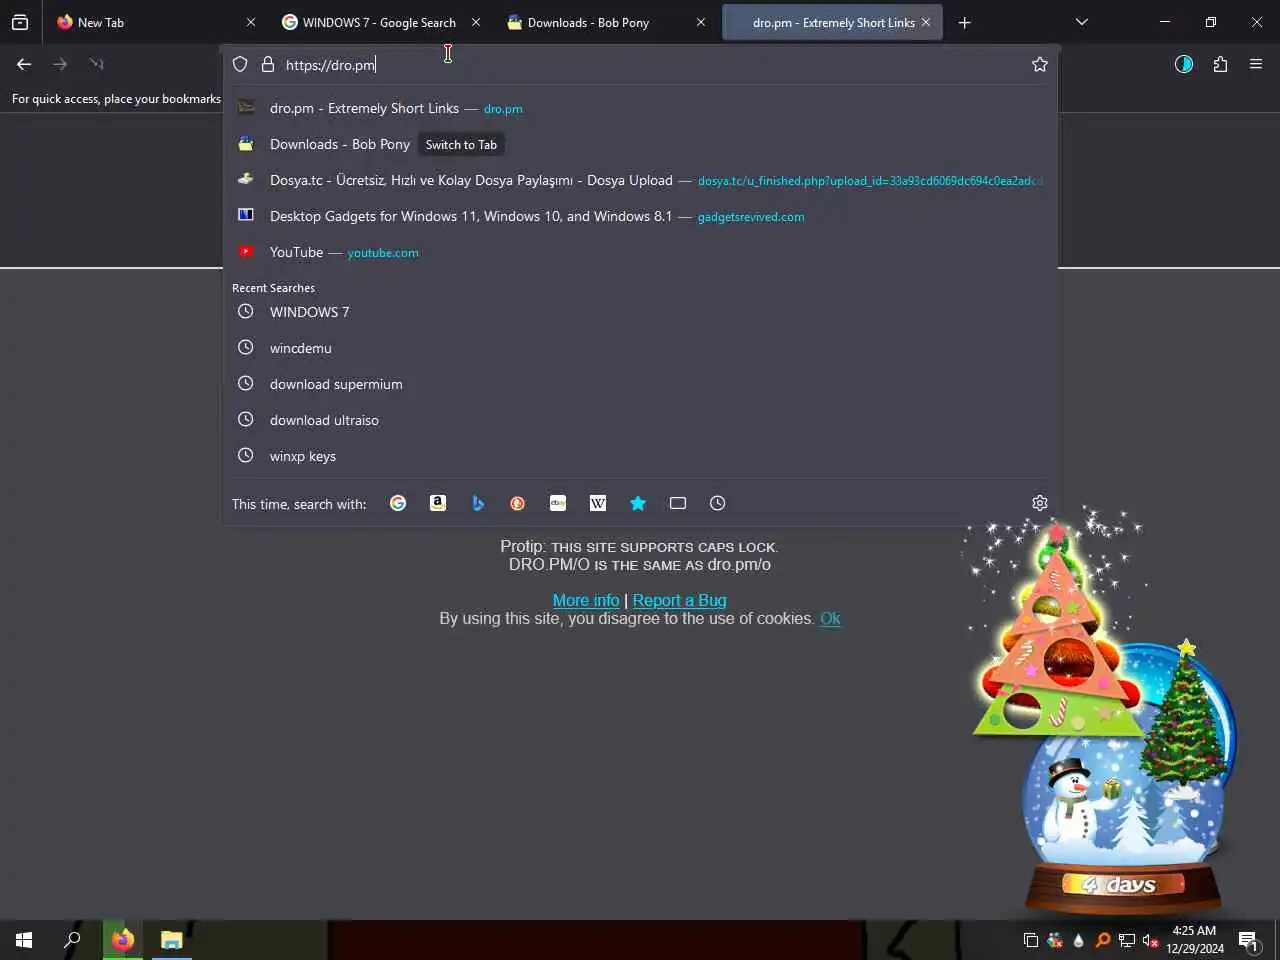Open the Windows Start menu

tap(24, 940)
